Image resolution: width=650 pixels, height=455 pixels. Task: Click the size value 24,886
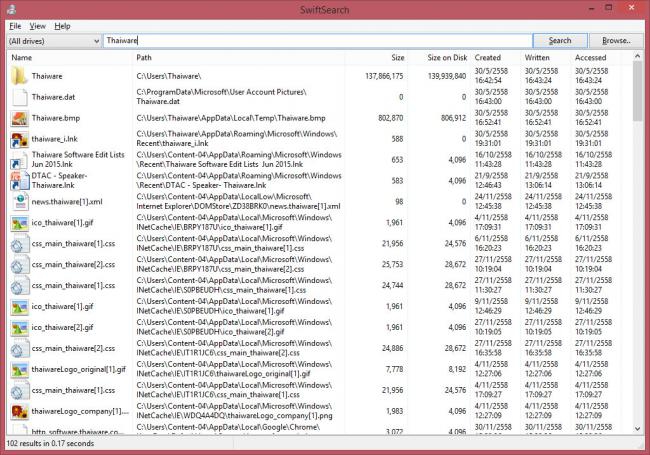tap(392, 348)
